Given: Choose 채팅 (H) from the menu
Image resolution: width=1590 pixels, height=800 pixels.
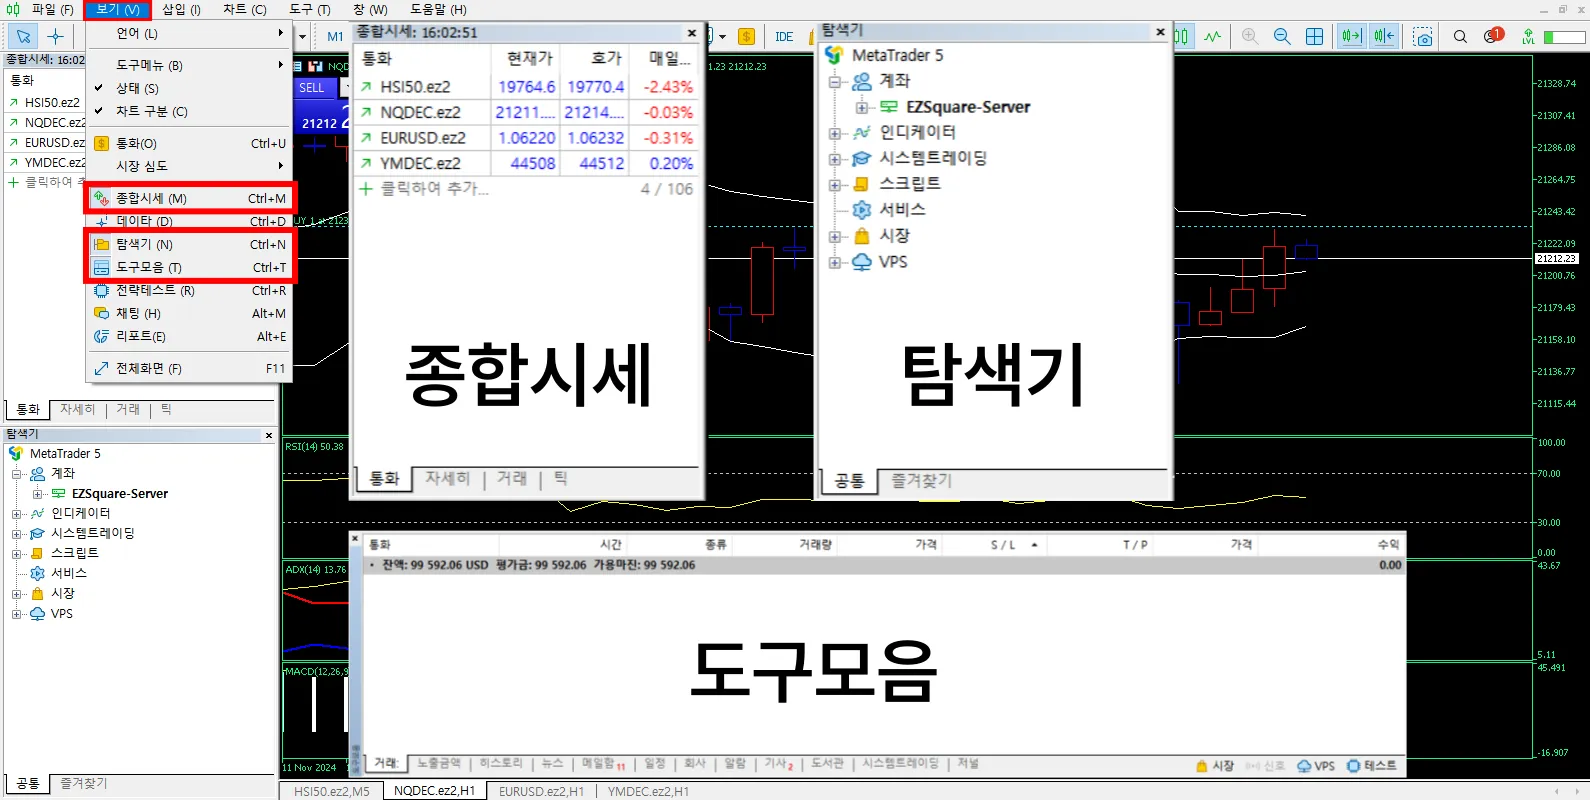Looking at the screenshot, I should (x=190, y=313).
